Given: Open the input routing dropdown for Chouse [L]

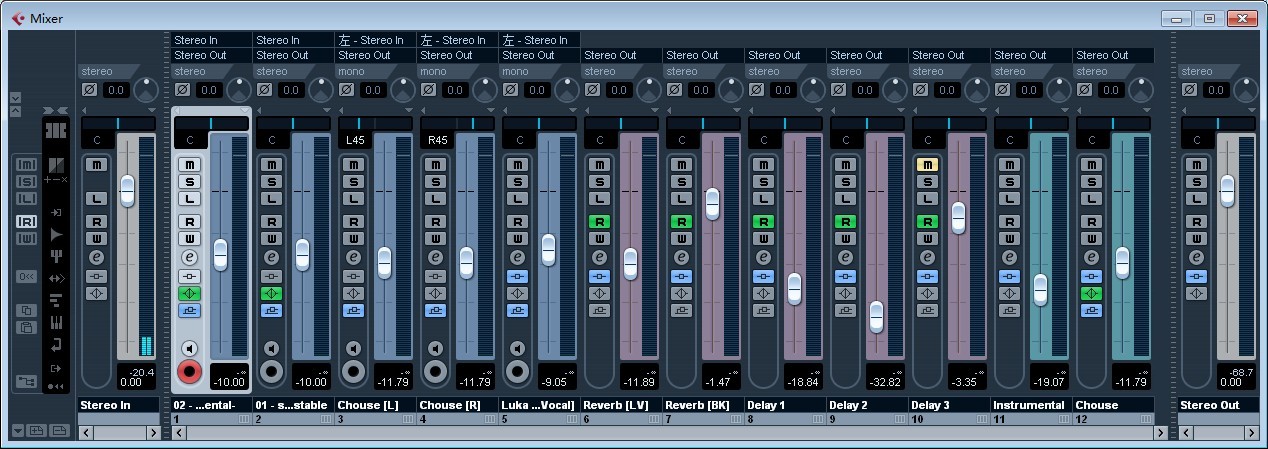Looking at the screenshot, I should click(375, 40).
